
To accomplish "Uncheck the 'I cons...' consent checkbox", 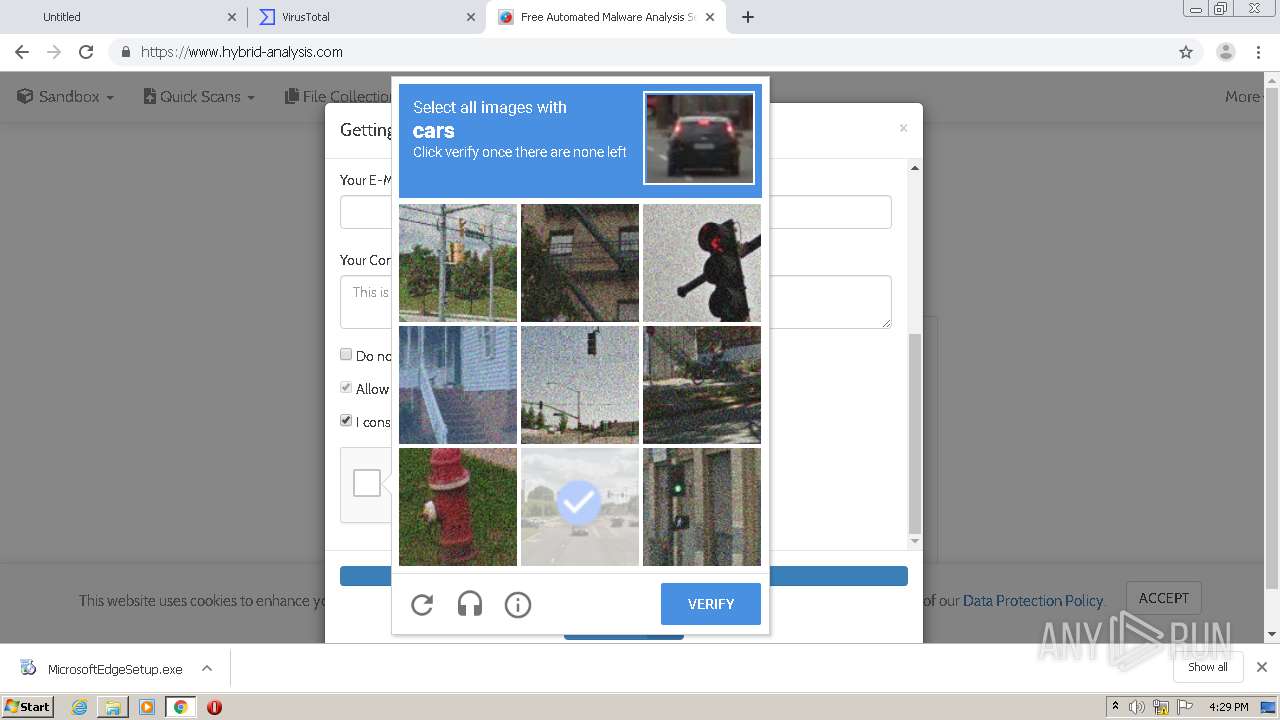I will (346, 420).
